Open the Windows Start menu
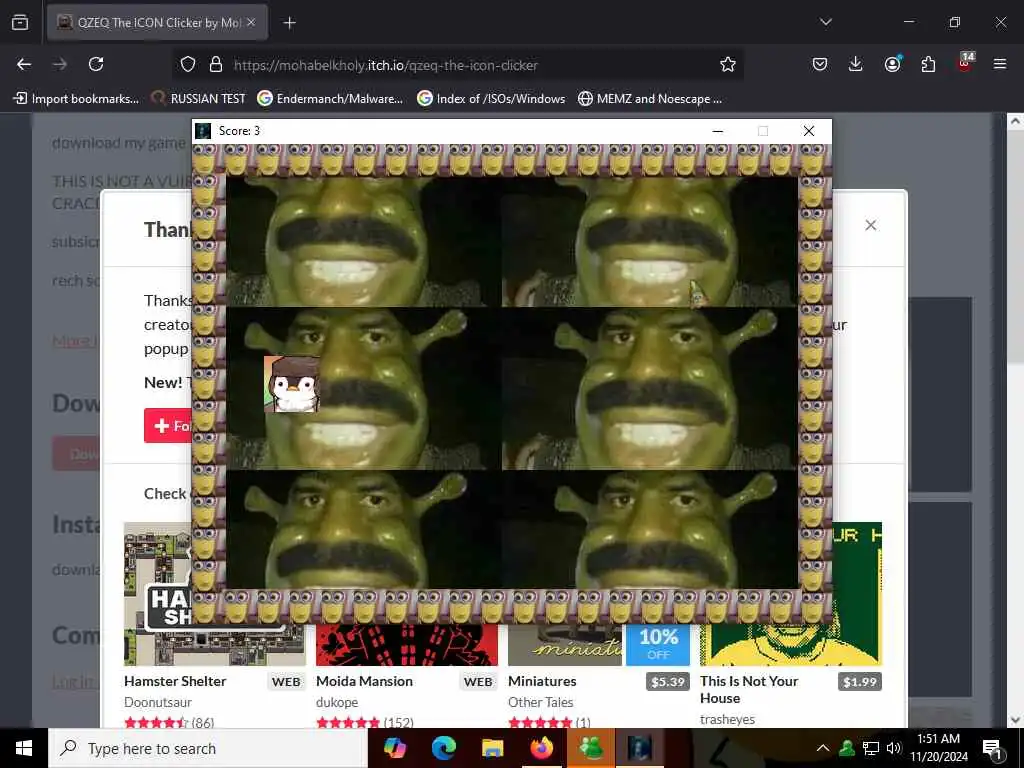Image resolution: width=1024 pixels, height=768 pixels. [24, 748]
